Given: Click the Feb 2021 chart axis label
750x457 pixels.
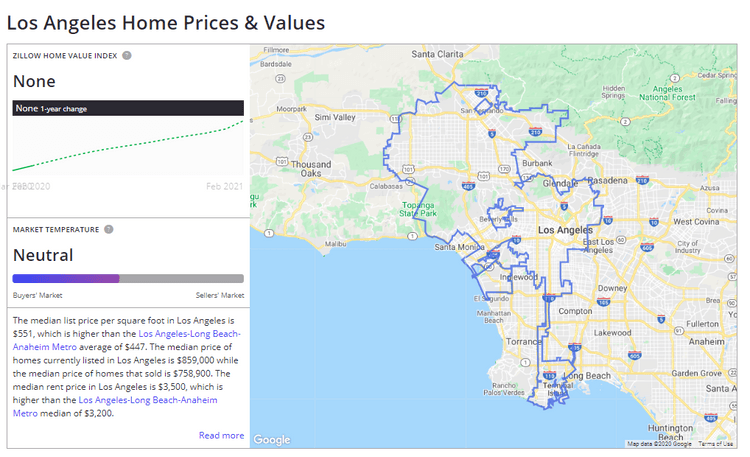Looking at the screenshot, I should (x=224, y=187).
